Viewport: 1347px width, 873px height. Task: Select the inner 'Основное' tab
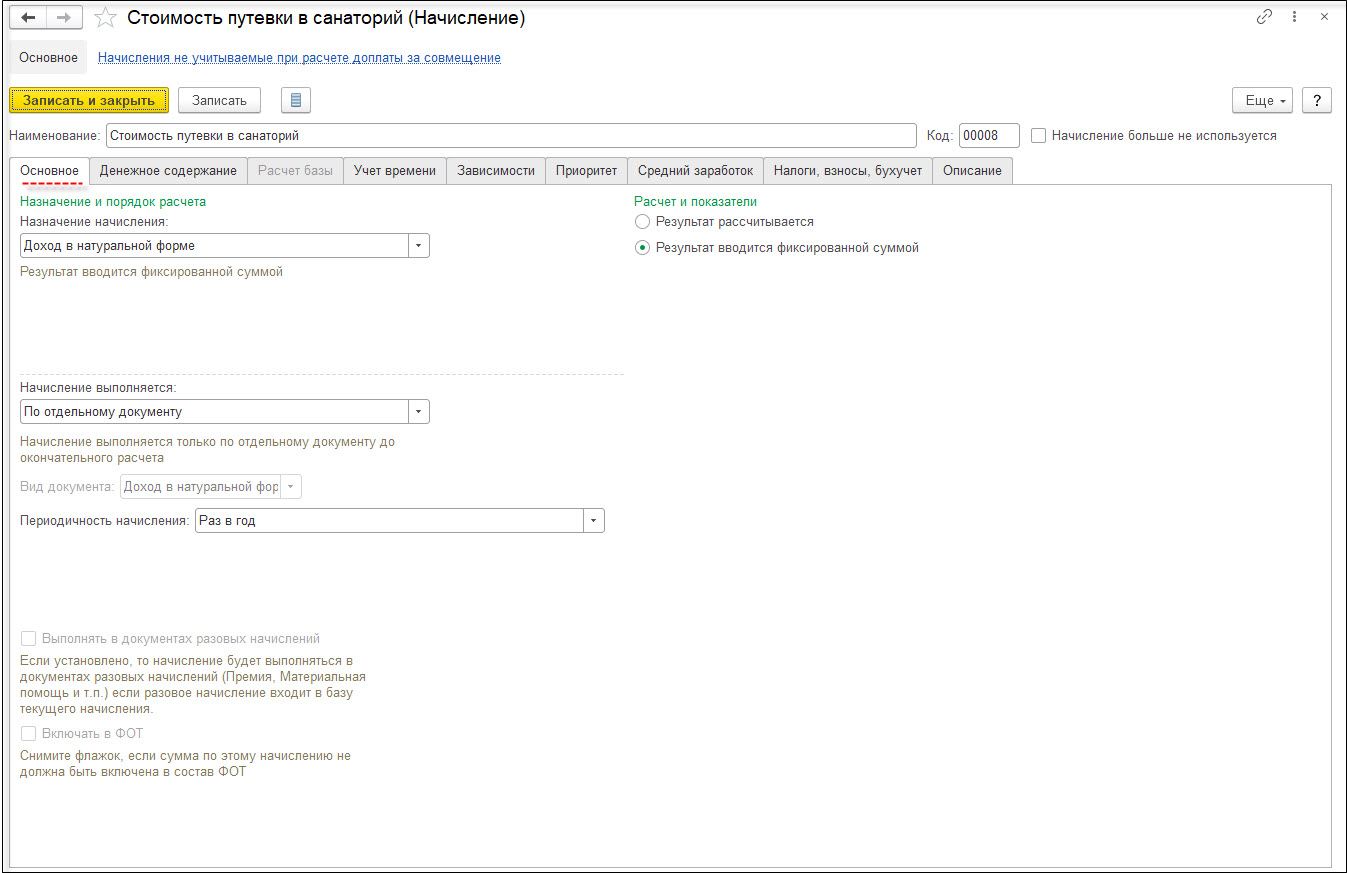click(50, 170)
